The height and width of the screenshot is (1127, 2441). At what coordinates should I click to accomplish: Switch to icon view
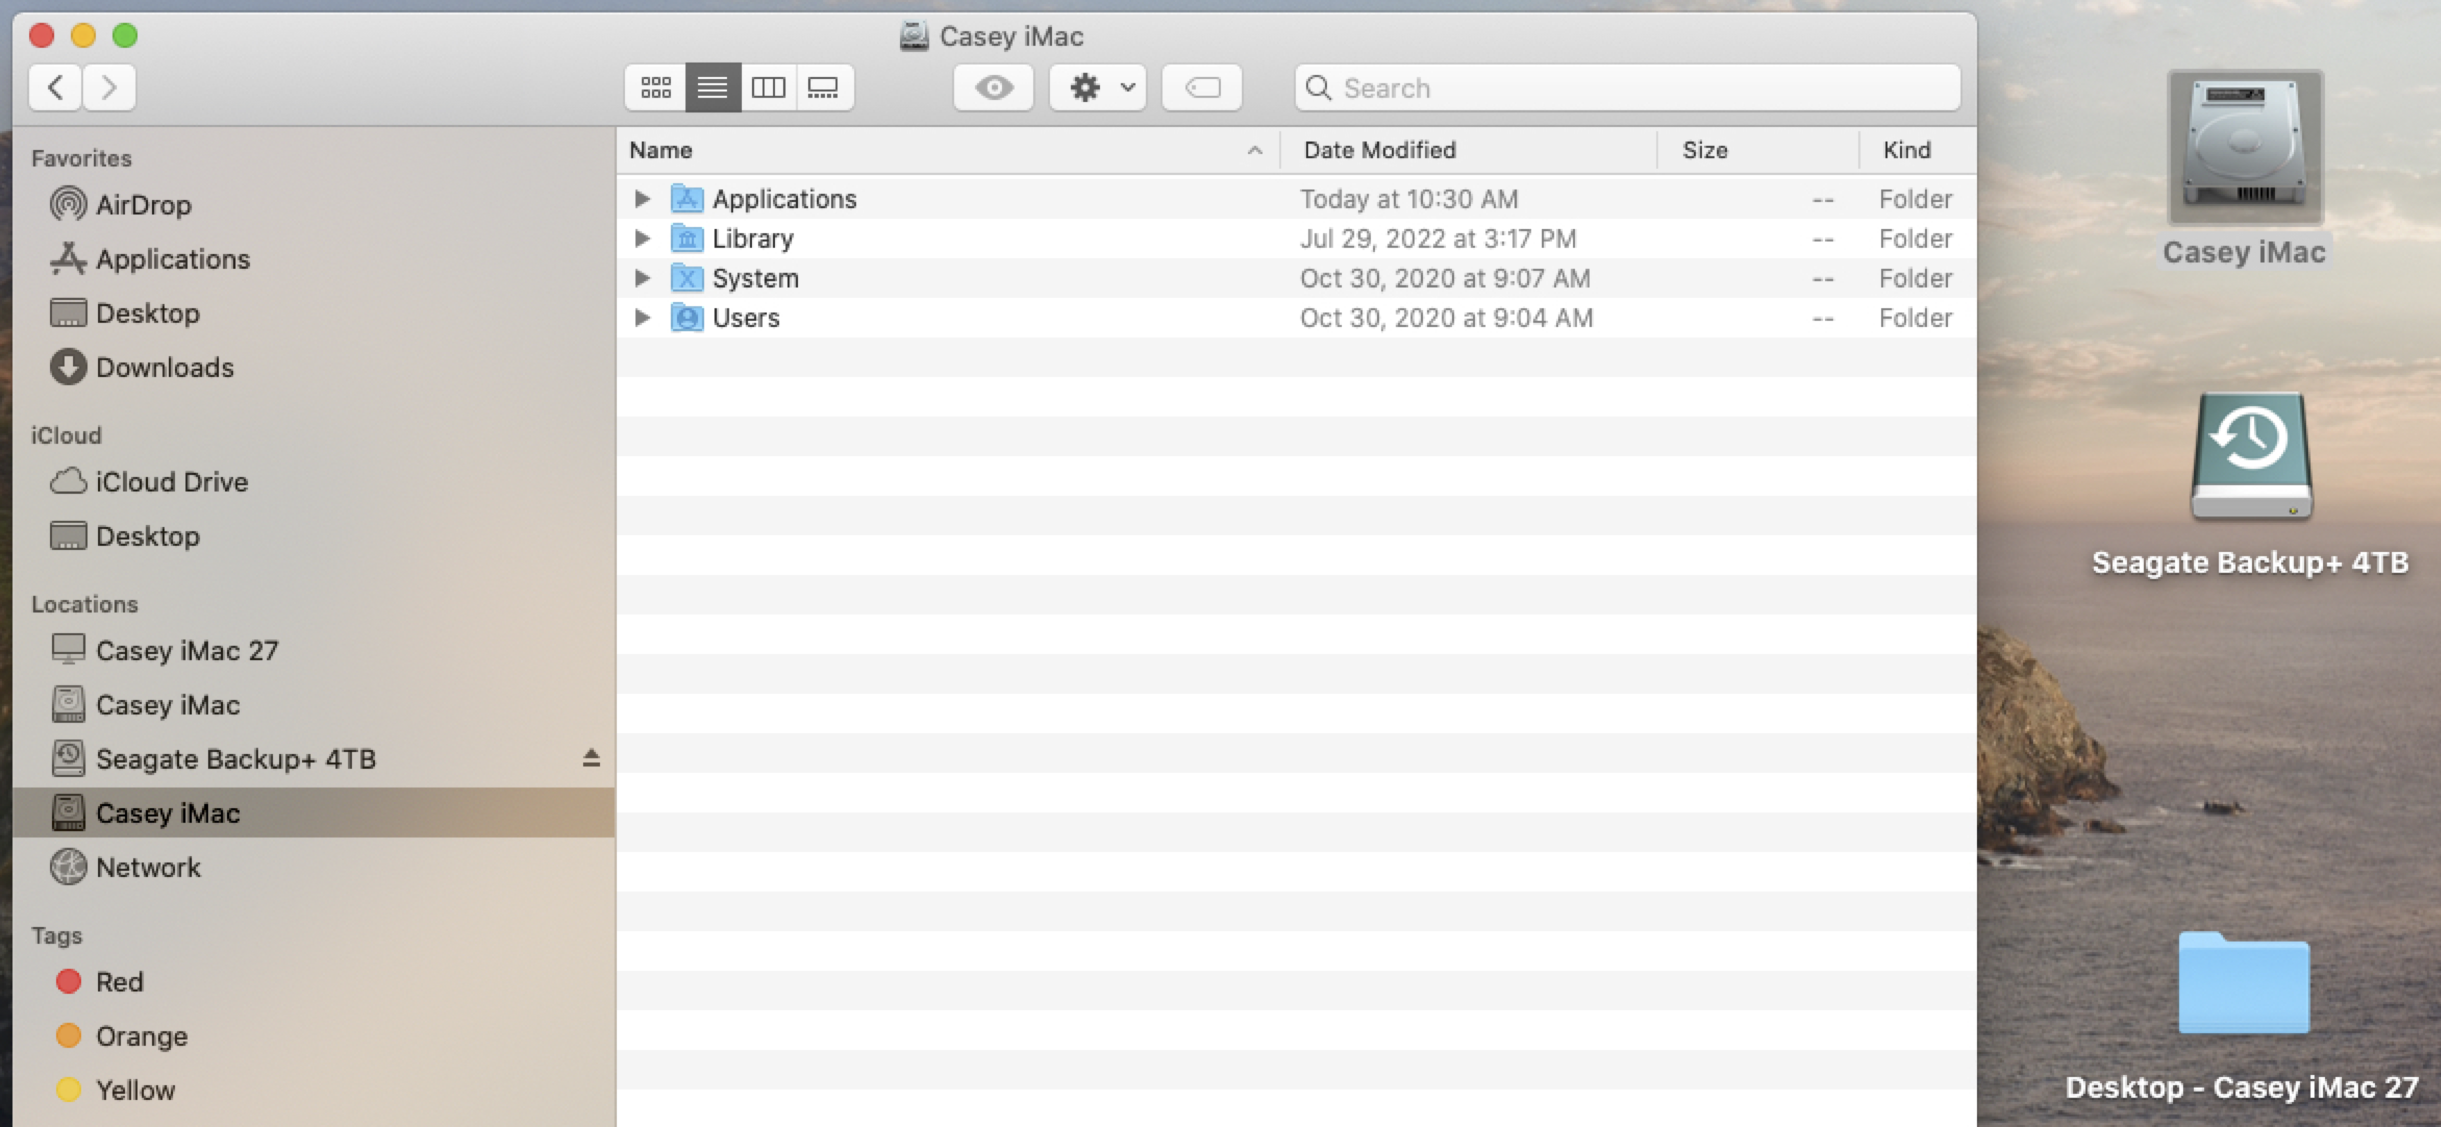click(655, 88)
